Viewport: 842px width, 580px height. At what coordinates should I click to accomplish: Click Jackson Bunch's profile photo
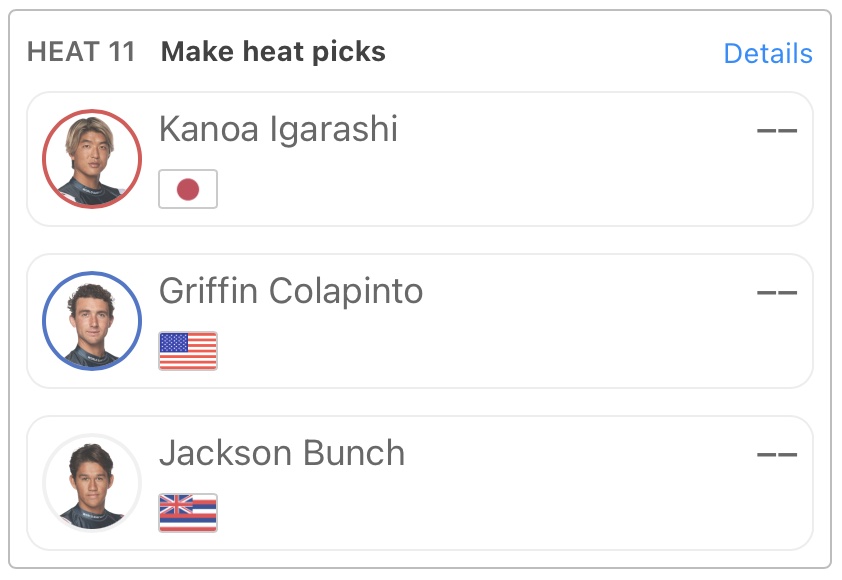pos(92,483)
